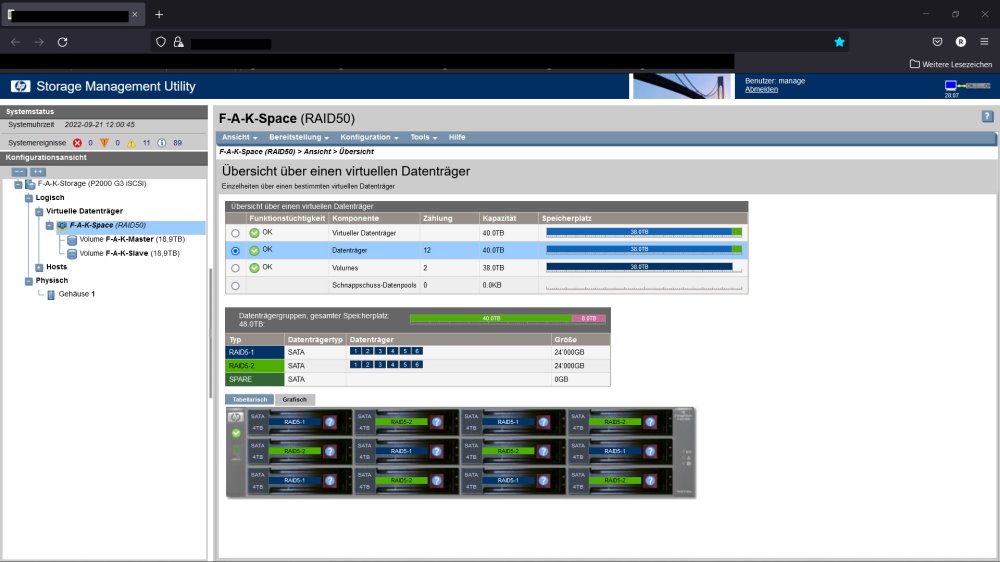Expand the Hosts tree node

pyautogui.click(x=39, y=267)
